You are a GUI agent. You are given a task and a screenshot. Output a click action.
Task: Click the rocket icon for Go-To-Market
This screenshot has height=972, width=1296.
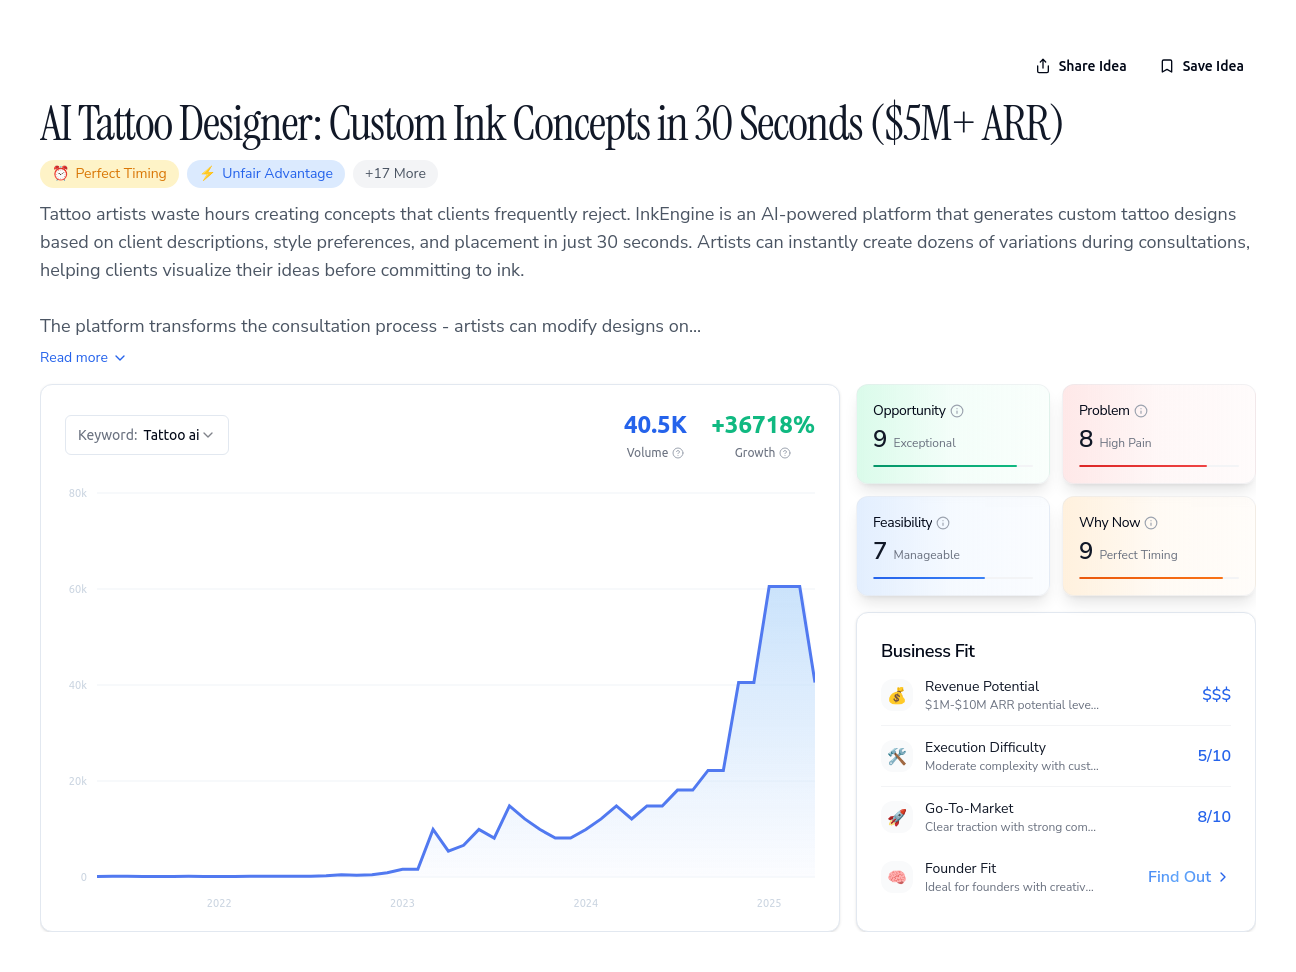point(897,817)
